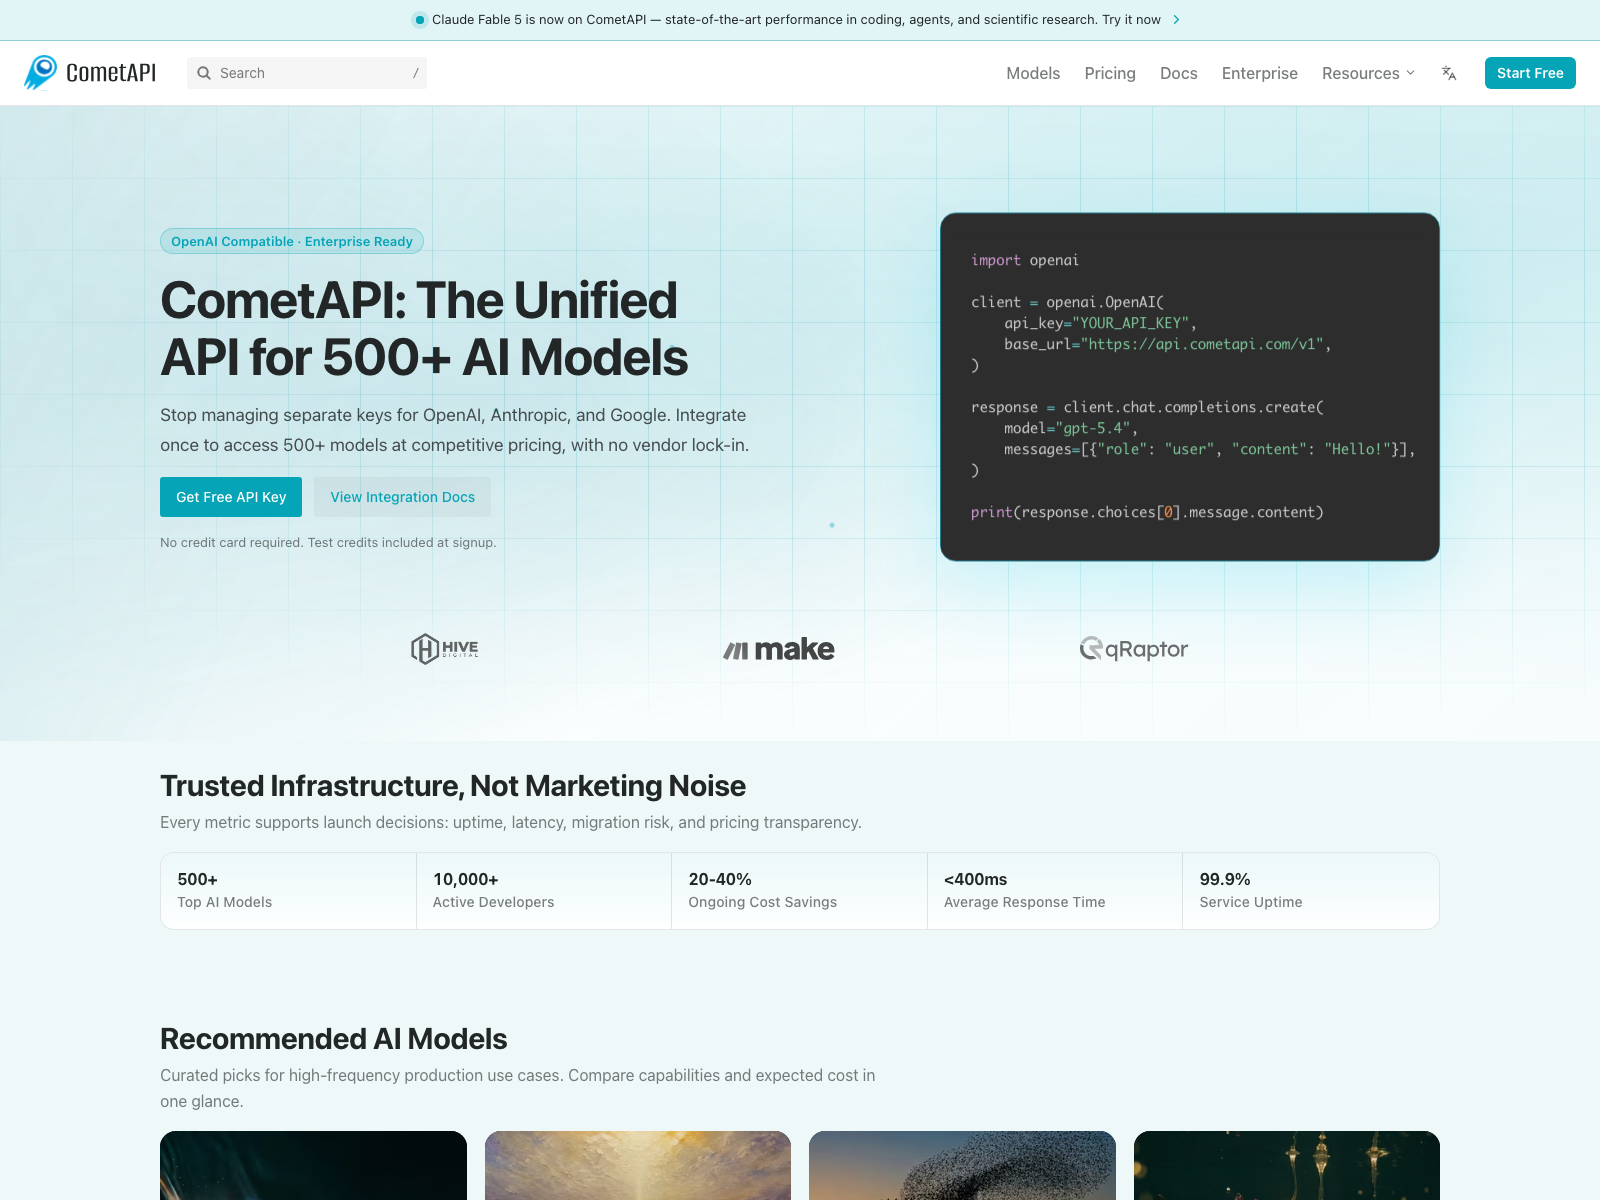Click the Hive Digital logo

tap(445, 649)
